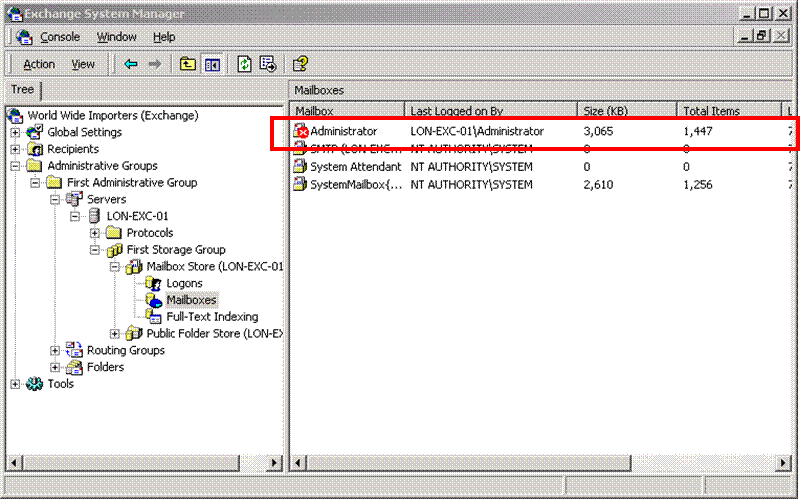Sort by the Total Items column header

tap(729, 110)
